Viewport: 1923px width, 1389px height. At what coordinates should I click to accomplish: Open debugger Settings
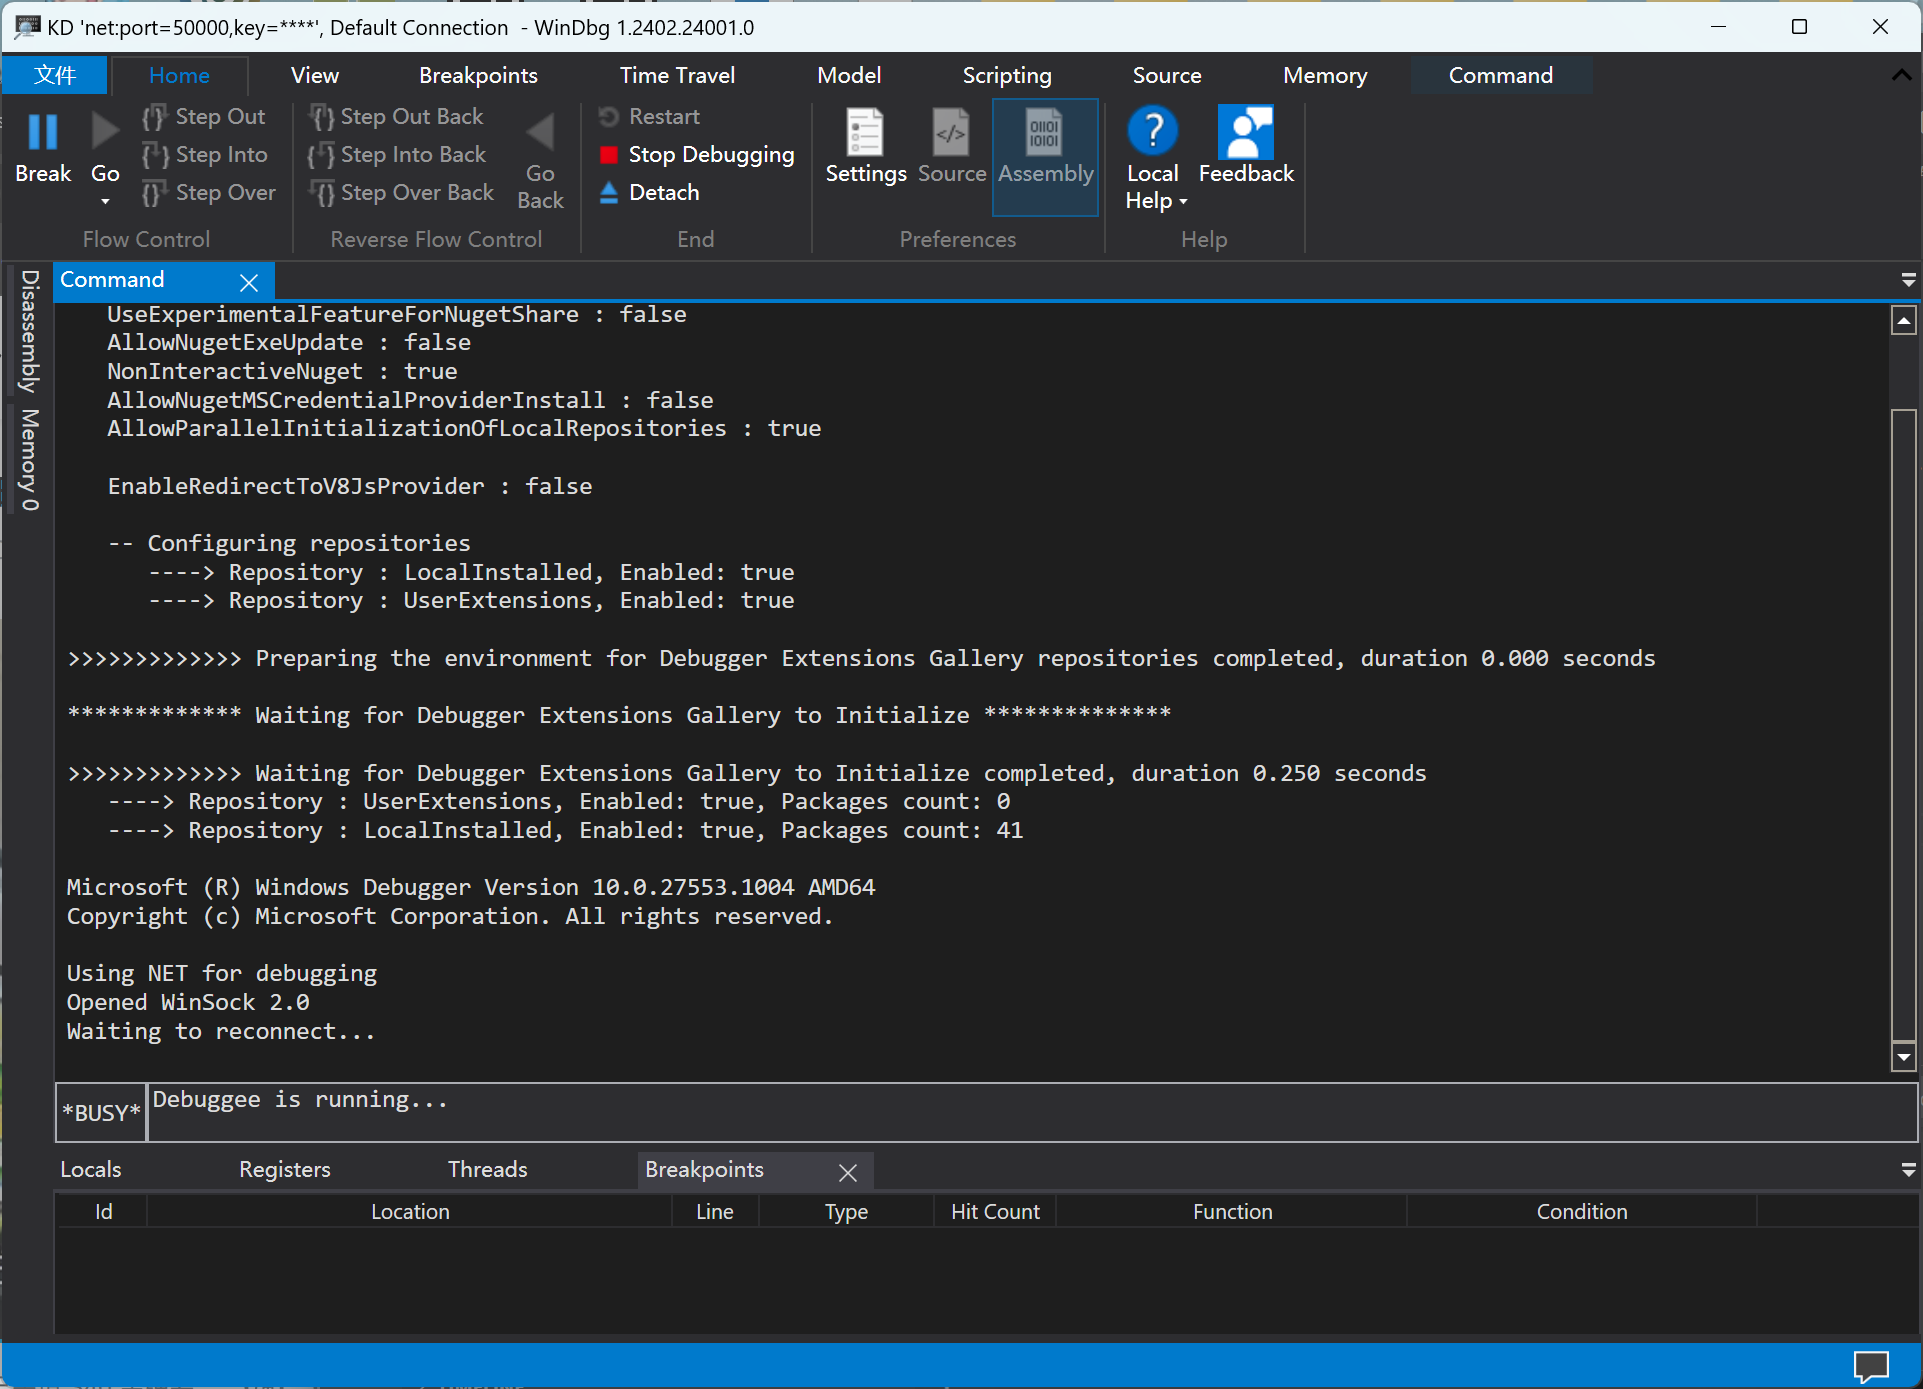(x=865, y=147)
